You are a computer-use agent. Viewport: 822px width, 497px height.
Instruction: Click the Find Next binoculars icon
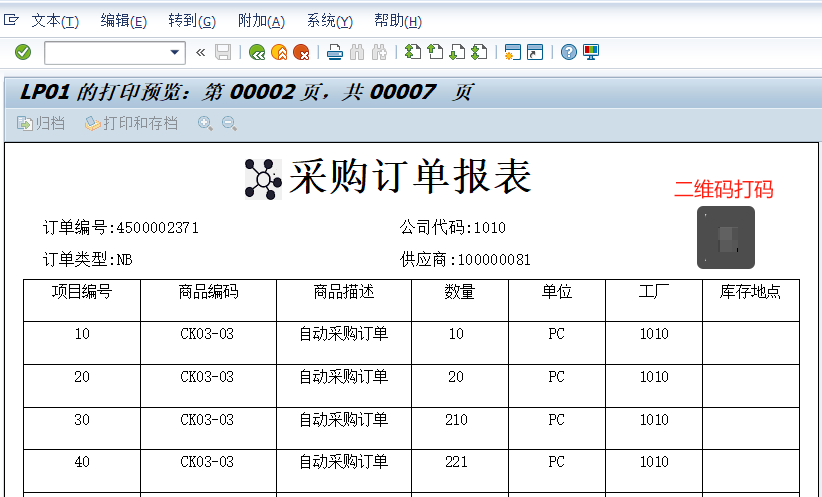[x=379, y=52]
